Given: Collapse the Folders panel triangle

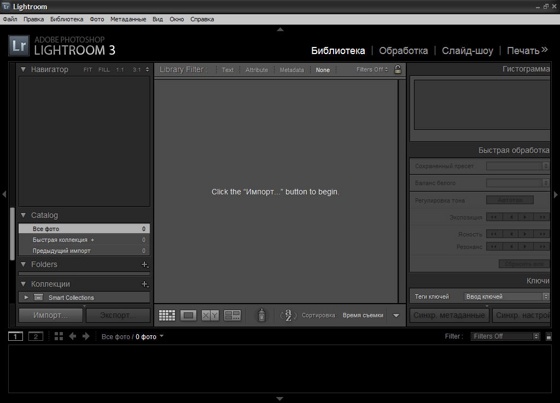Looking at the screenshot, I should point(23,264).
